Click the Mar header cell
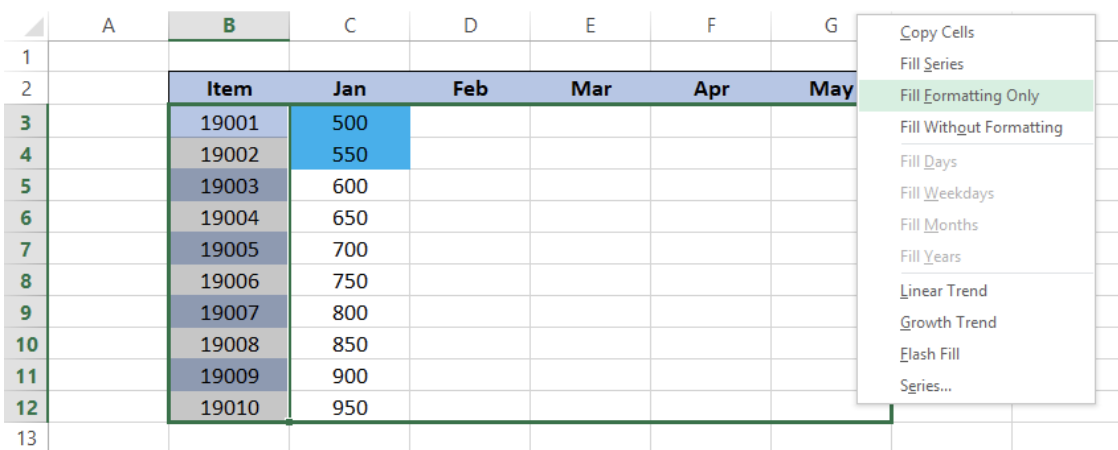Viewport: 1118px width, 450px height. tap(590, 88)
